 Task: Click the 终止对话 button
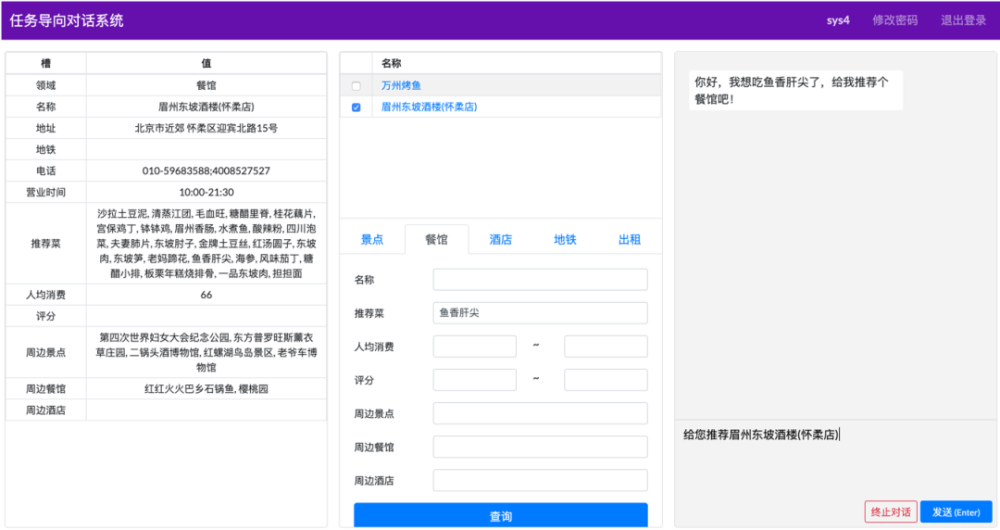[x=890, y=512]
